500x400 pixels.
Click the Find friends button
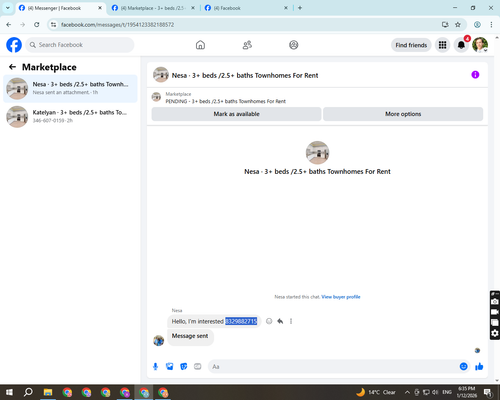click(x=411, y=45)
